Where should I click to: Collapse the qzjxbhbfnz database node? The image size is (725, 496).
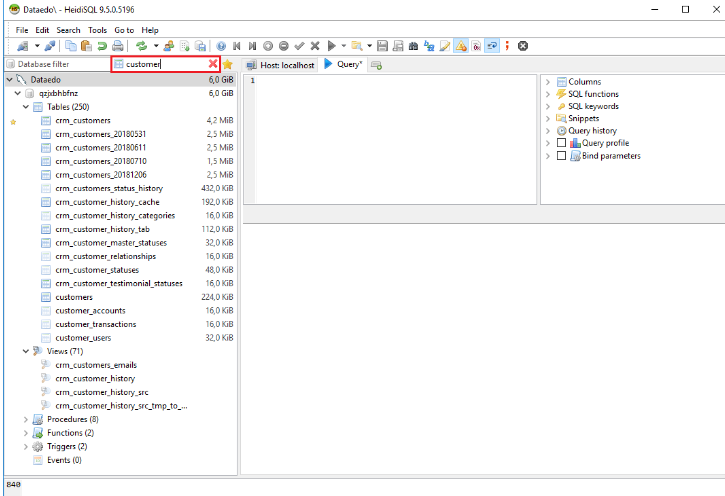(18, 93)
